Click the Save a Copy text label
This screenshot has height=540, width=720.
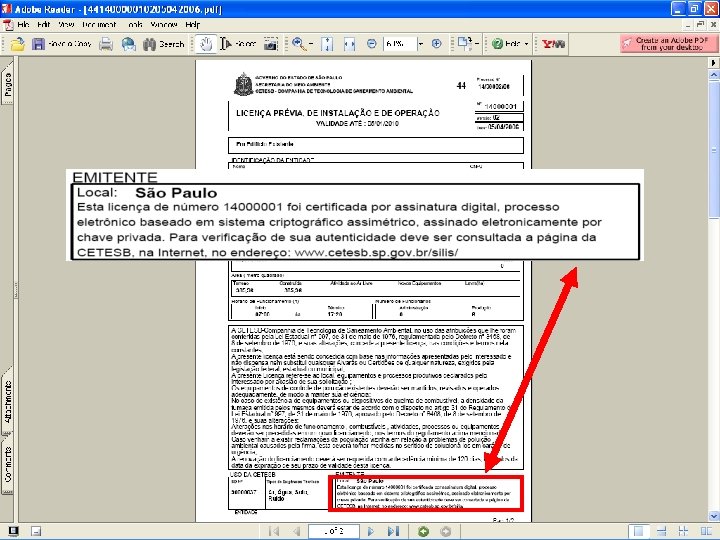70,44
